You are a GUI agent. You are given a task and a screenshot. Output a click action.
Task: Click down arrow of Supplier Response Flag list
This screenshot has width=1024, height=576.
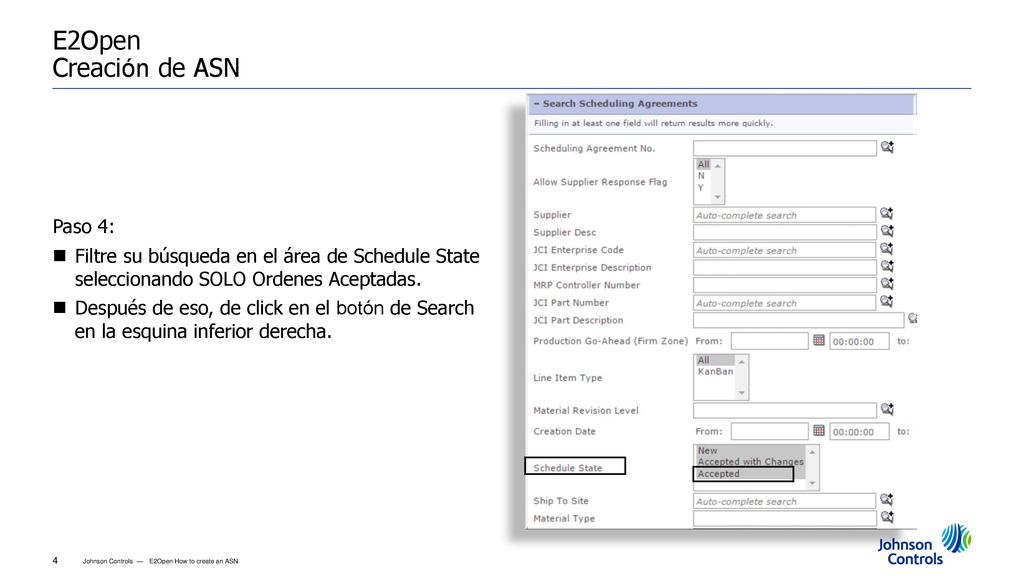pyautogui.click(x=718, y=197)
